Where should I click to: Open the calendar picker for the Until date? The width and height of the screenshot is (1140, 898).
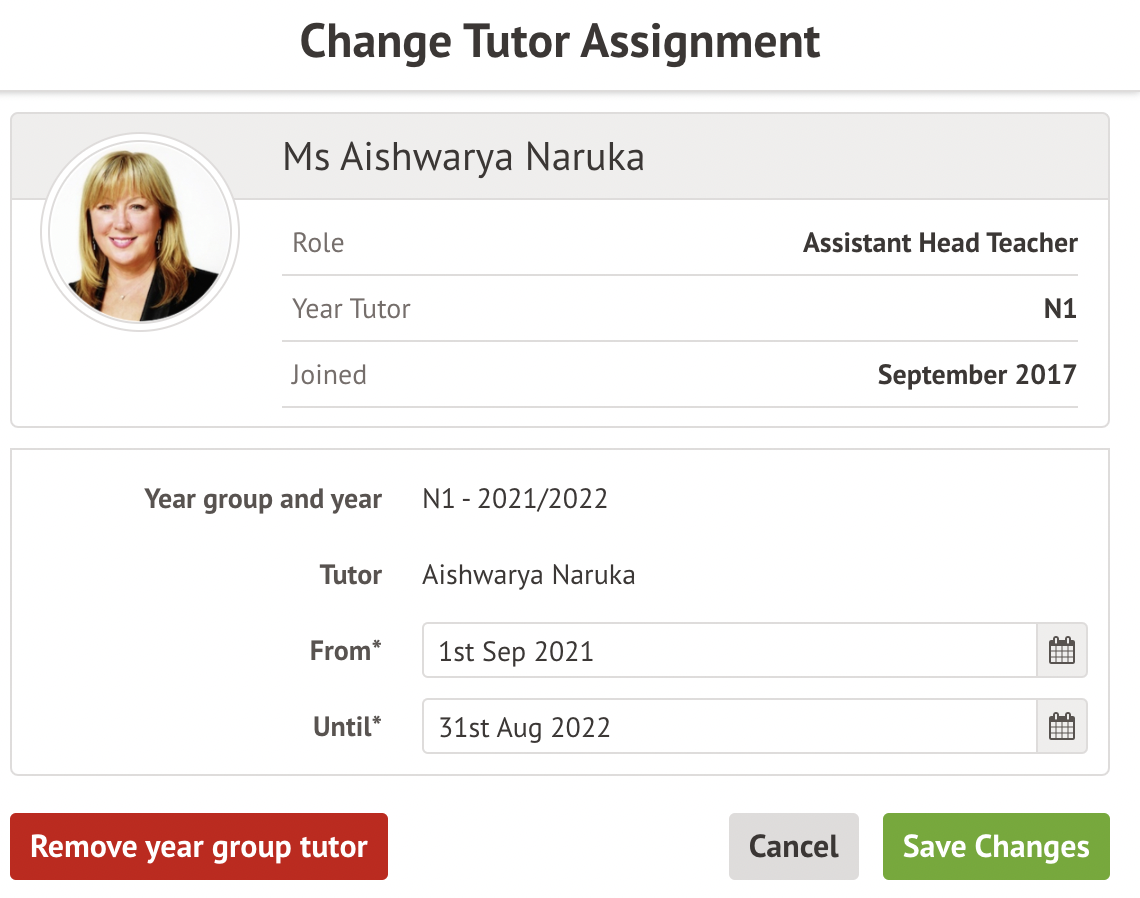coord(1061,727)
